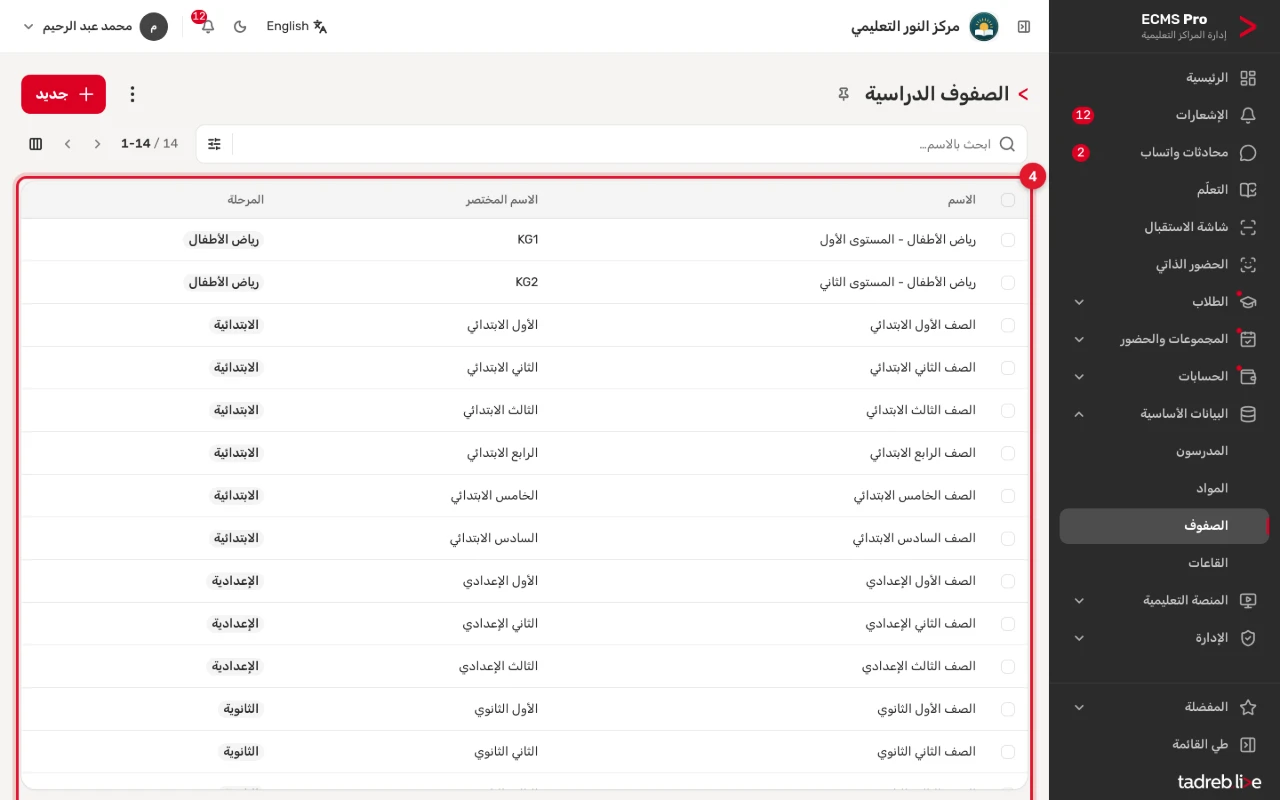Check the row الصف الرابع الابتدائي
The height and width of the screenshot is (800, 1280).
tap(1007, 453)
